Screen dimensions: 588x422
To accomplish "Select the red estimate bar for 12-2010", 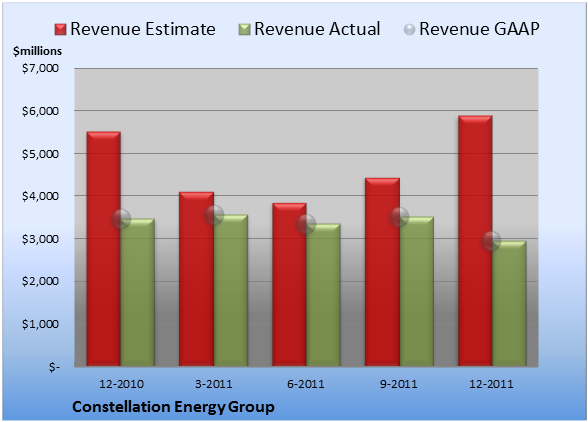I will pos(104,249).
